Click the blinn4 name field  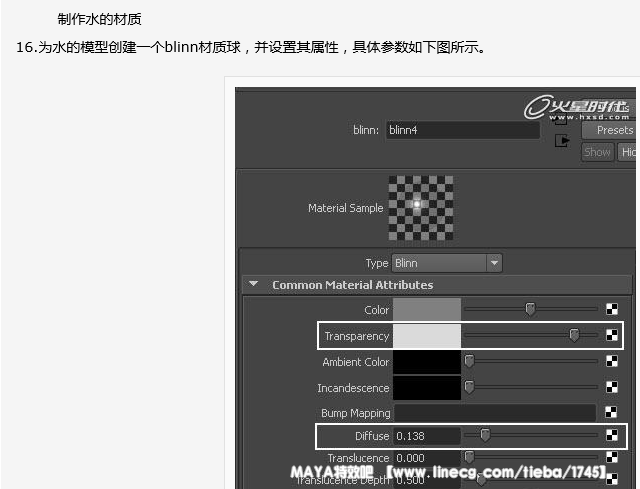[462, 130]
